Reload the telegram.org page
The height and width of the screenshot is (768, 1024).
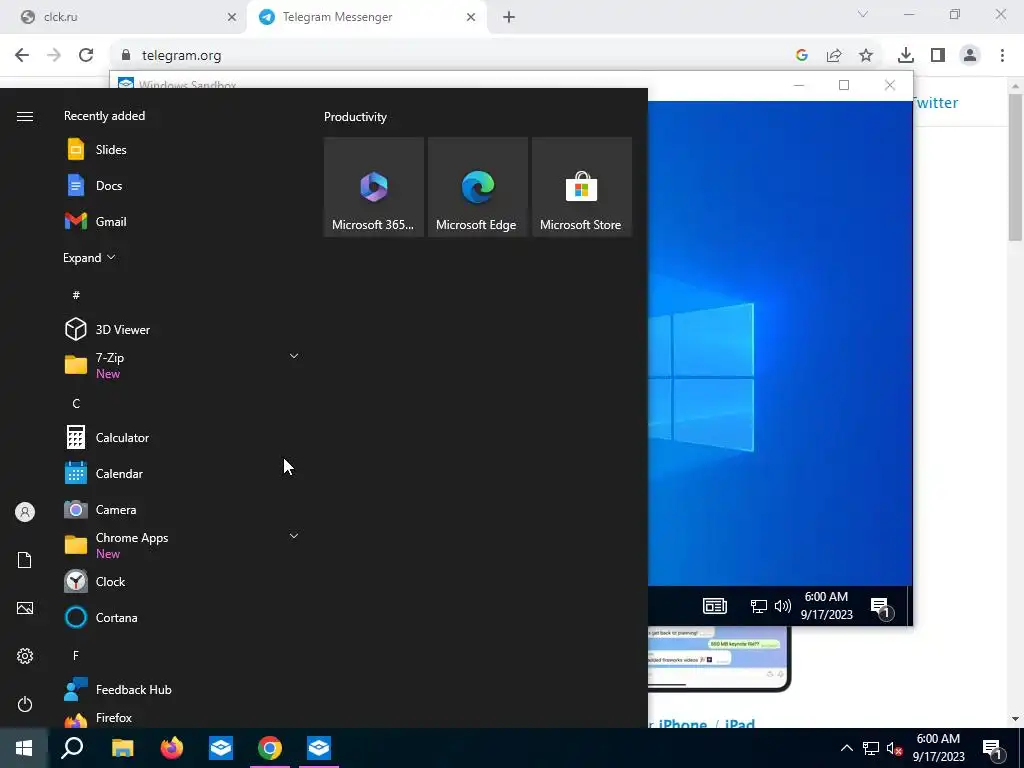click(x=86, y=56)
